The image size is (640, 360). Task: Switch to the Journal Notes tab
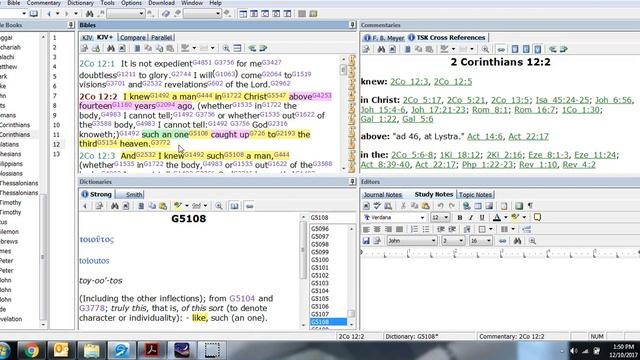(x=382, y=195)
